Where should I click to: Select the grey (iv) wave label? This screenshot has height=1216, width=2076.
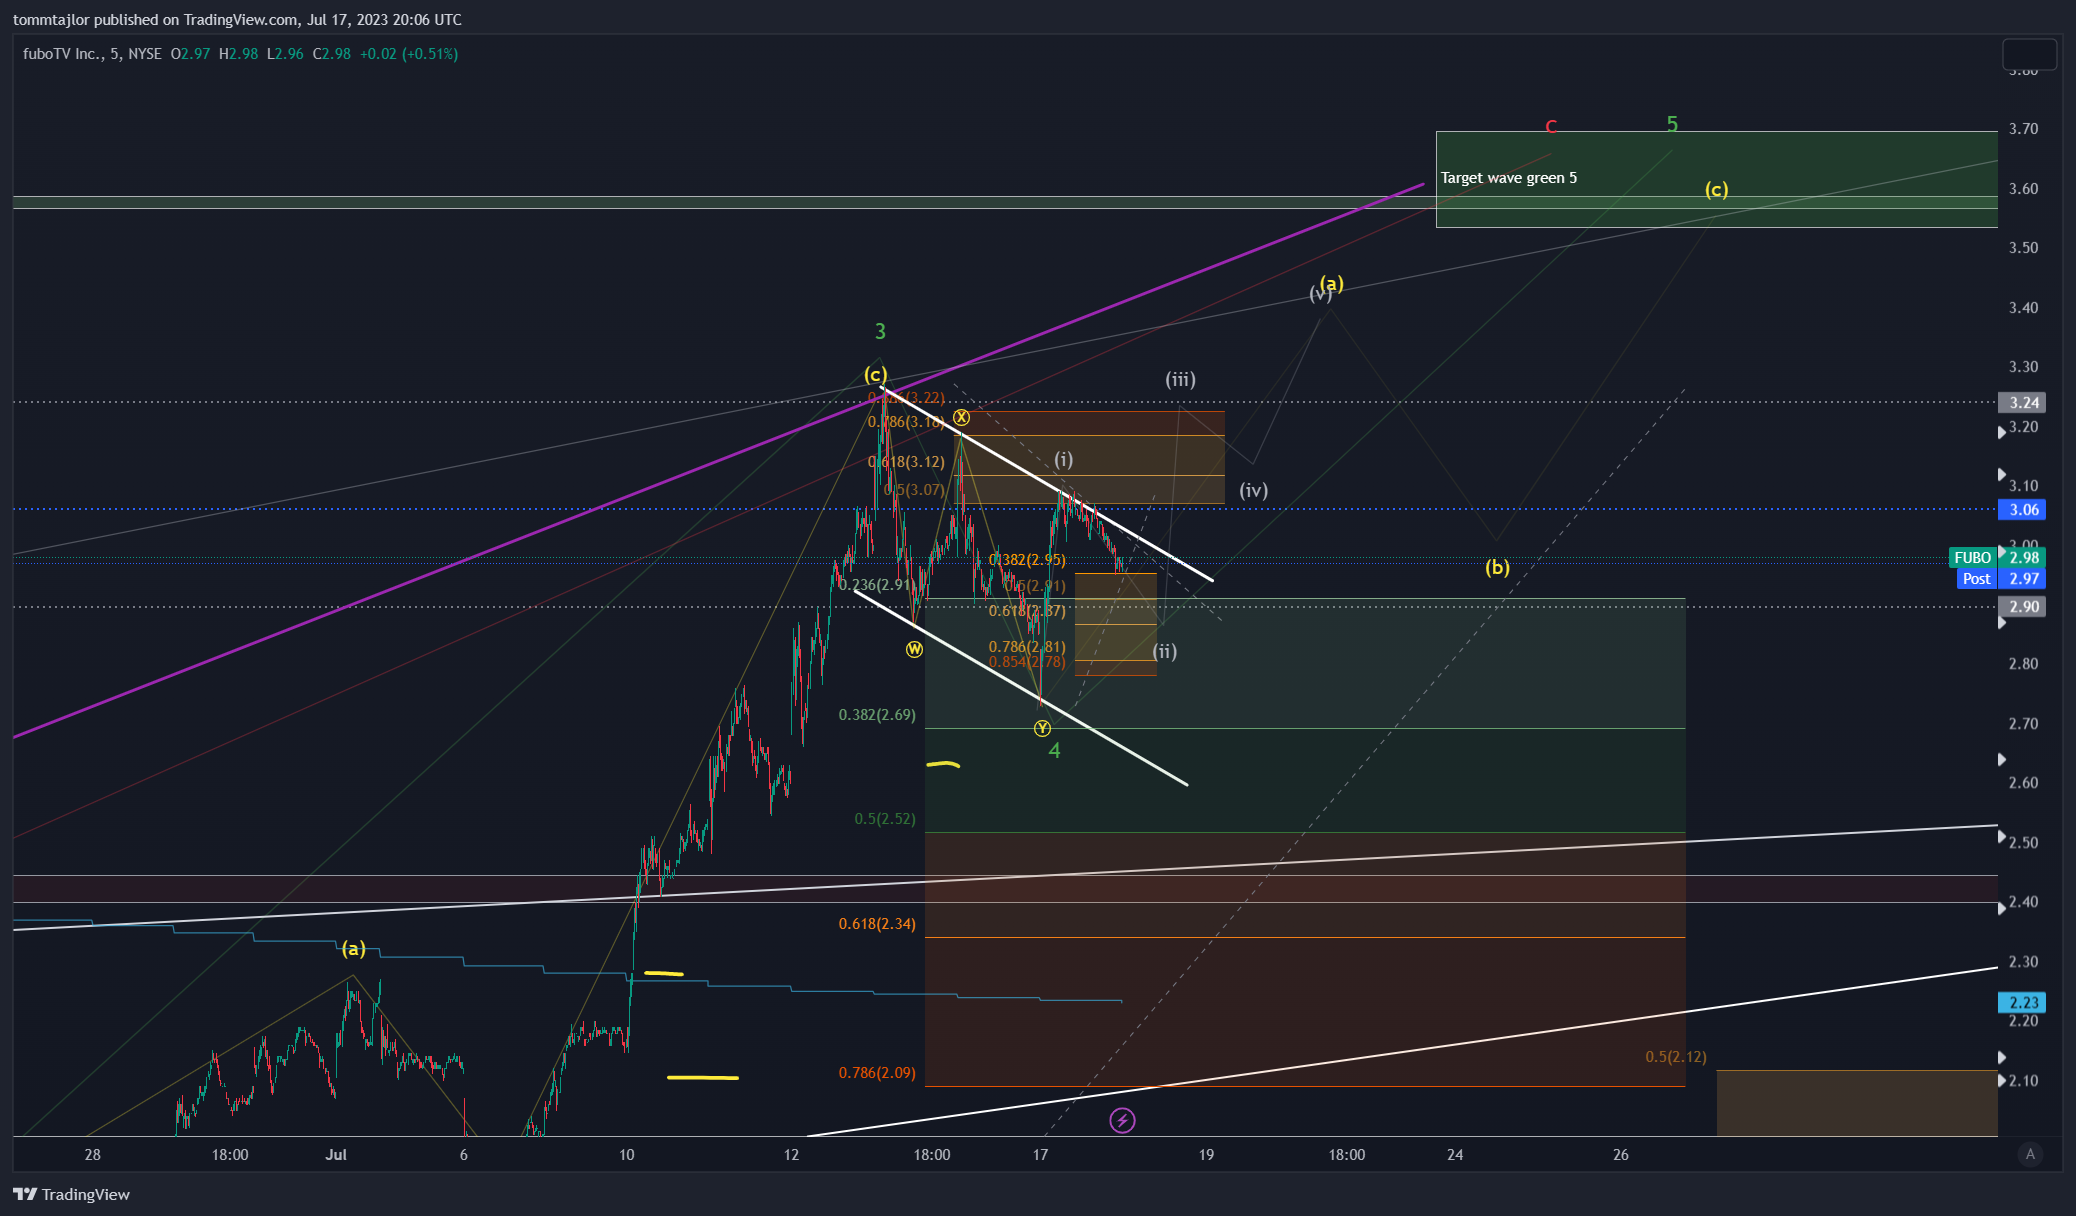coord(1253,490)
